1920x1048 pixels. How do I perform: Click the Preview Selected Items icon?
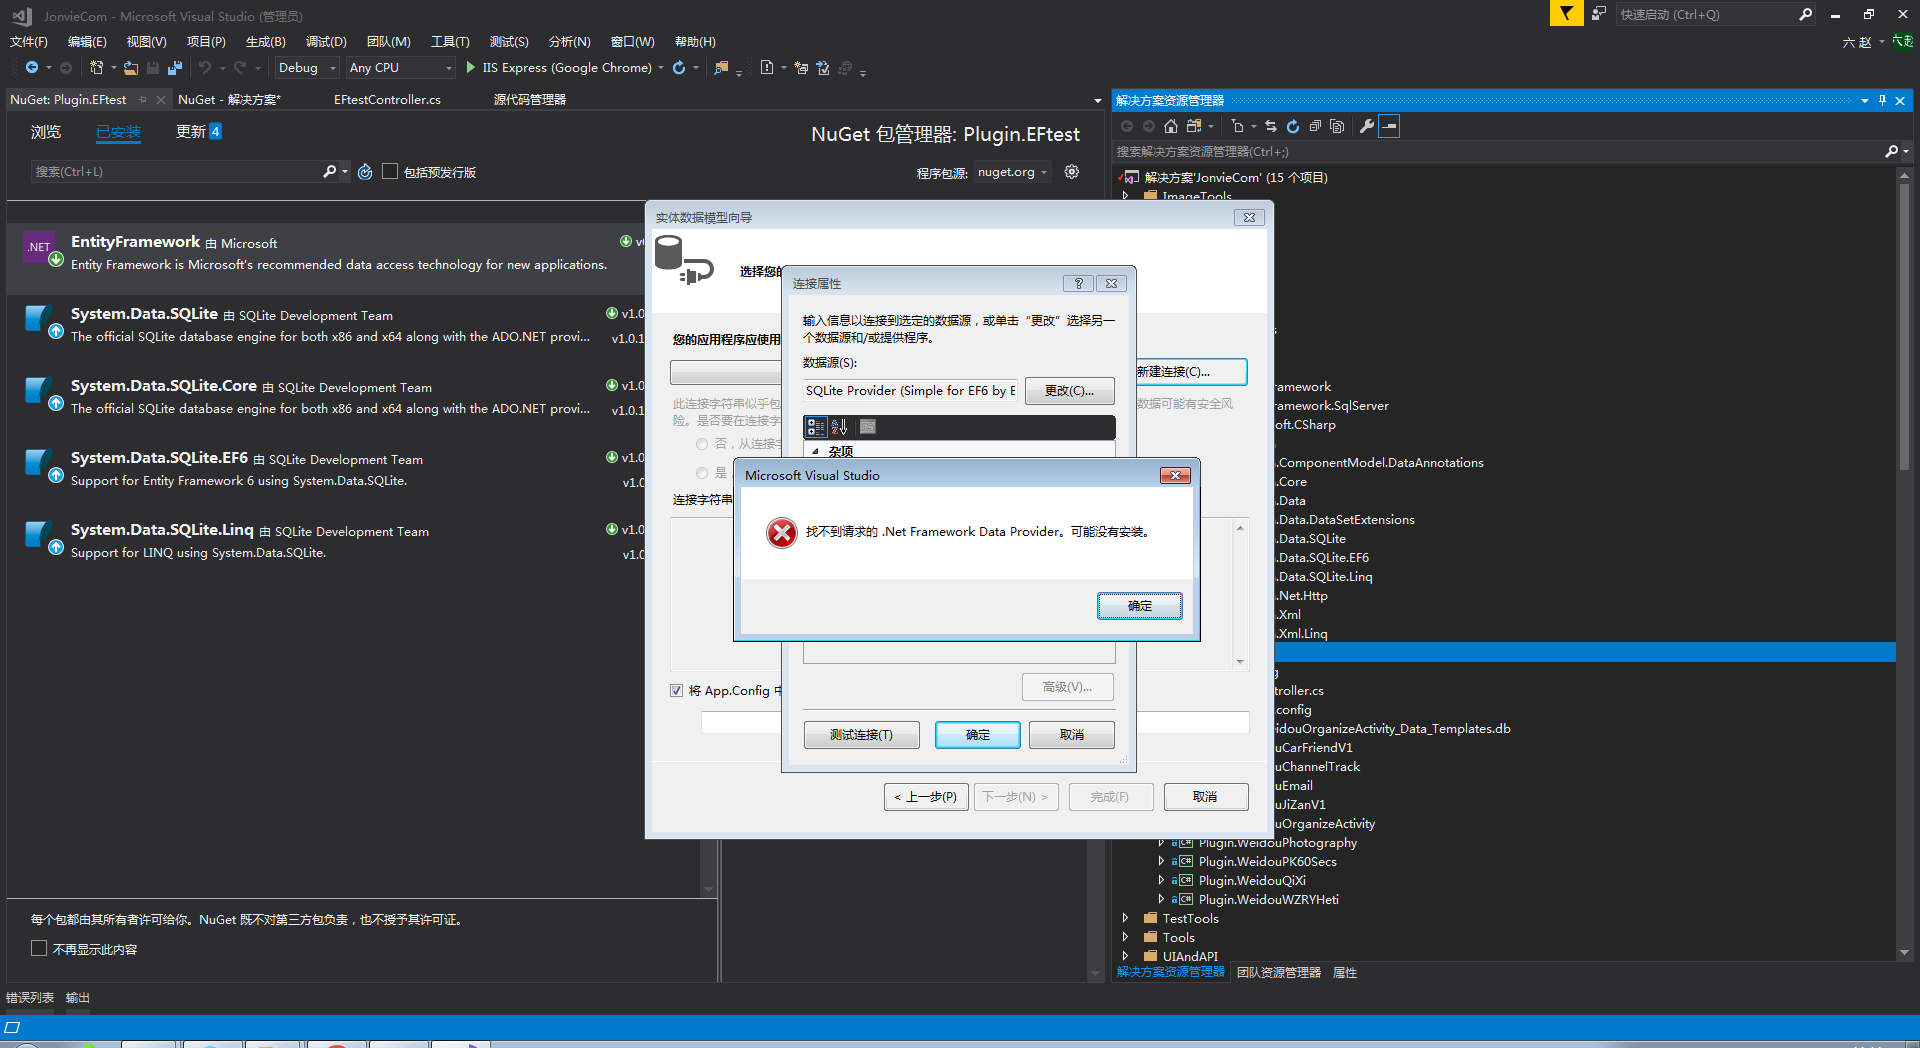1389,126
